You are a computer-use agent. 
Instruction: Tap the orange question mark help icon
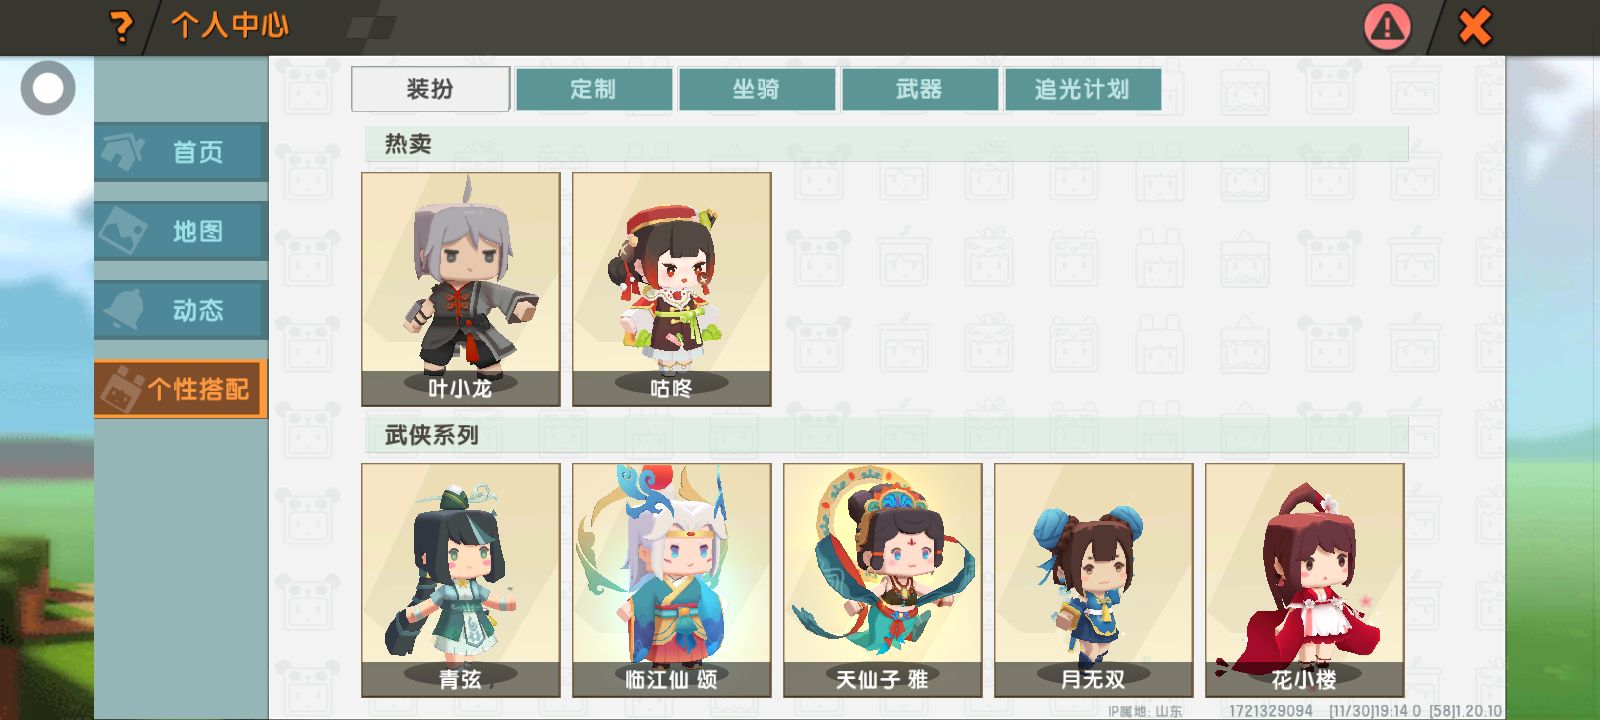[121, 26]
